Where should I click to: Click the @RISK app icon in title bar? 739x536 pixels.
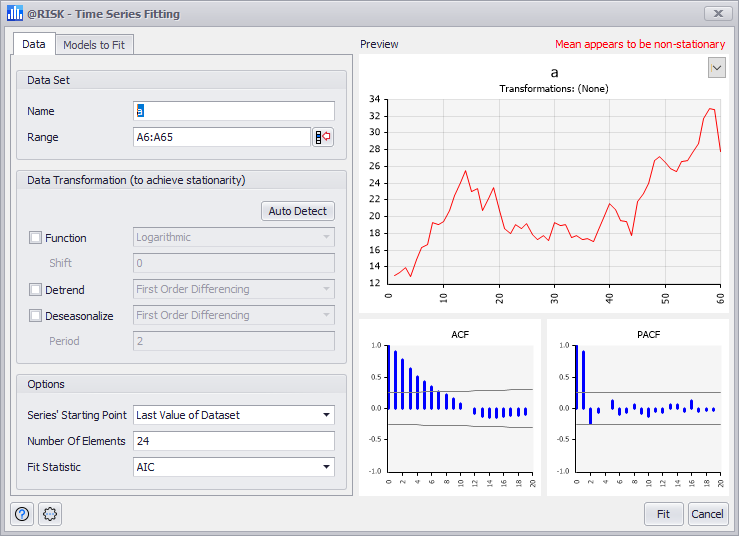[x=14, y=14]
